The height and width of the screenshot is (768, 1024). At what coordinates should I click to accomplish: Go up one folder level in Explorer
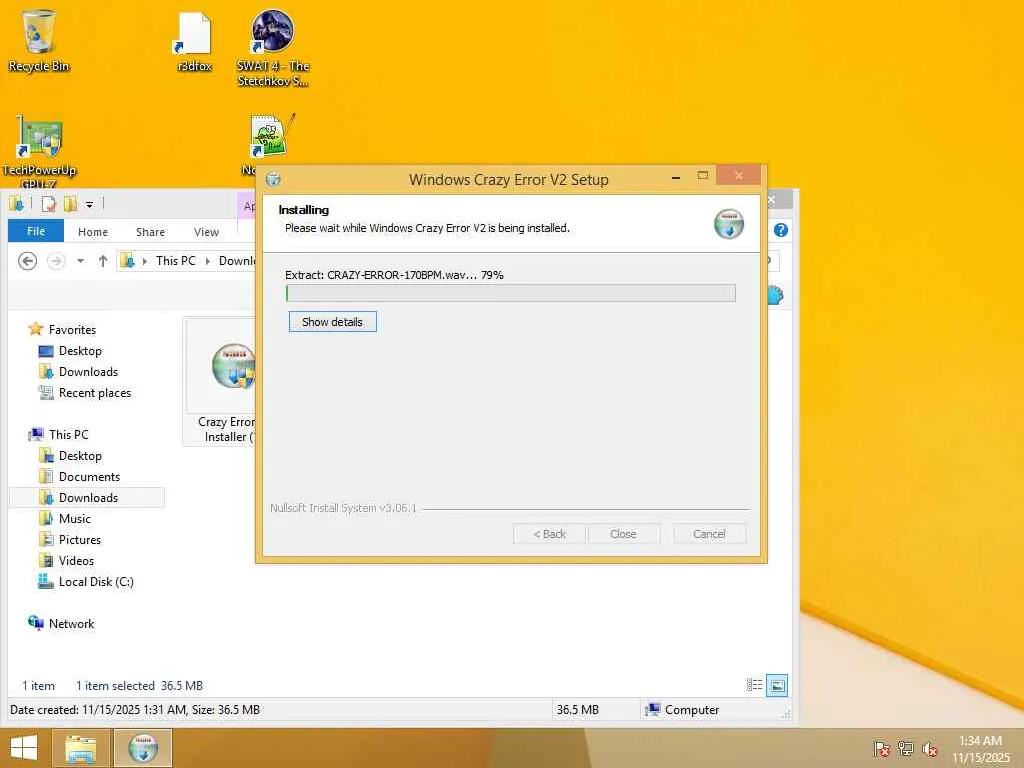103,261
